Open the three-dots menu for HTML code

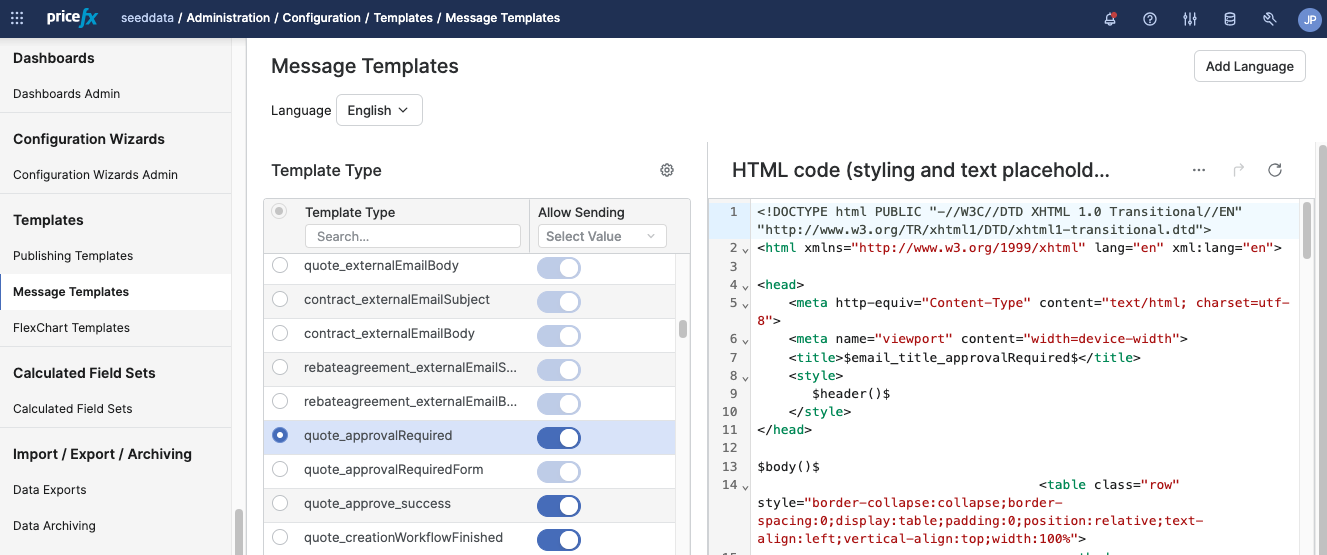[x=1199, y=170]
